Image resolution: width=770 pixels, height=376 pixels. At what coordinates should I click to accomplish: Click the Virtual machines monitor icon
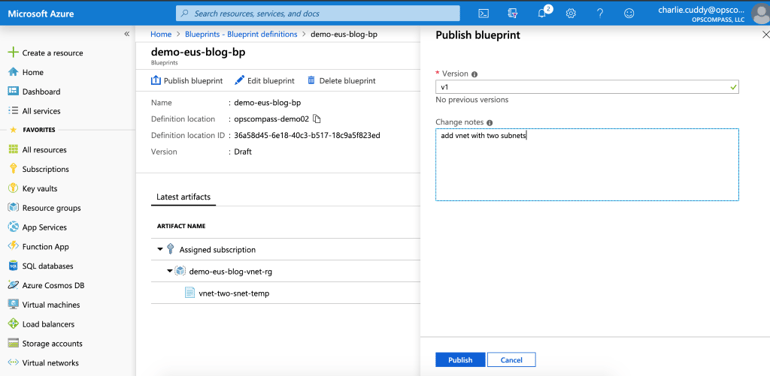coord(13,304)
